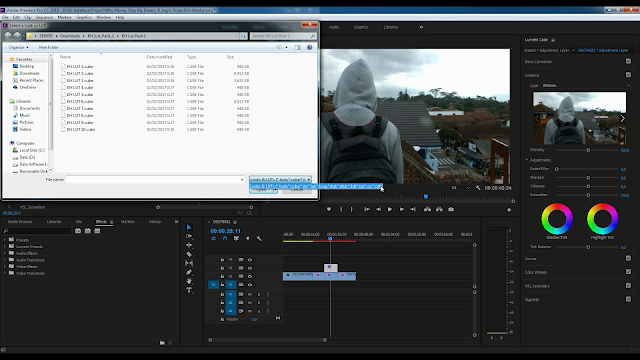Open Timeline Display Settings wrench
This screenshot has height=360, width=640.
coord(259,238)
